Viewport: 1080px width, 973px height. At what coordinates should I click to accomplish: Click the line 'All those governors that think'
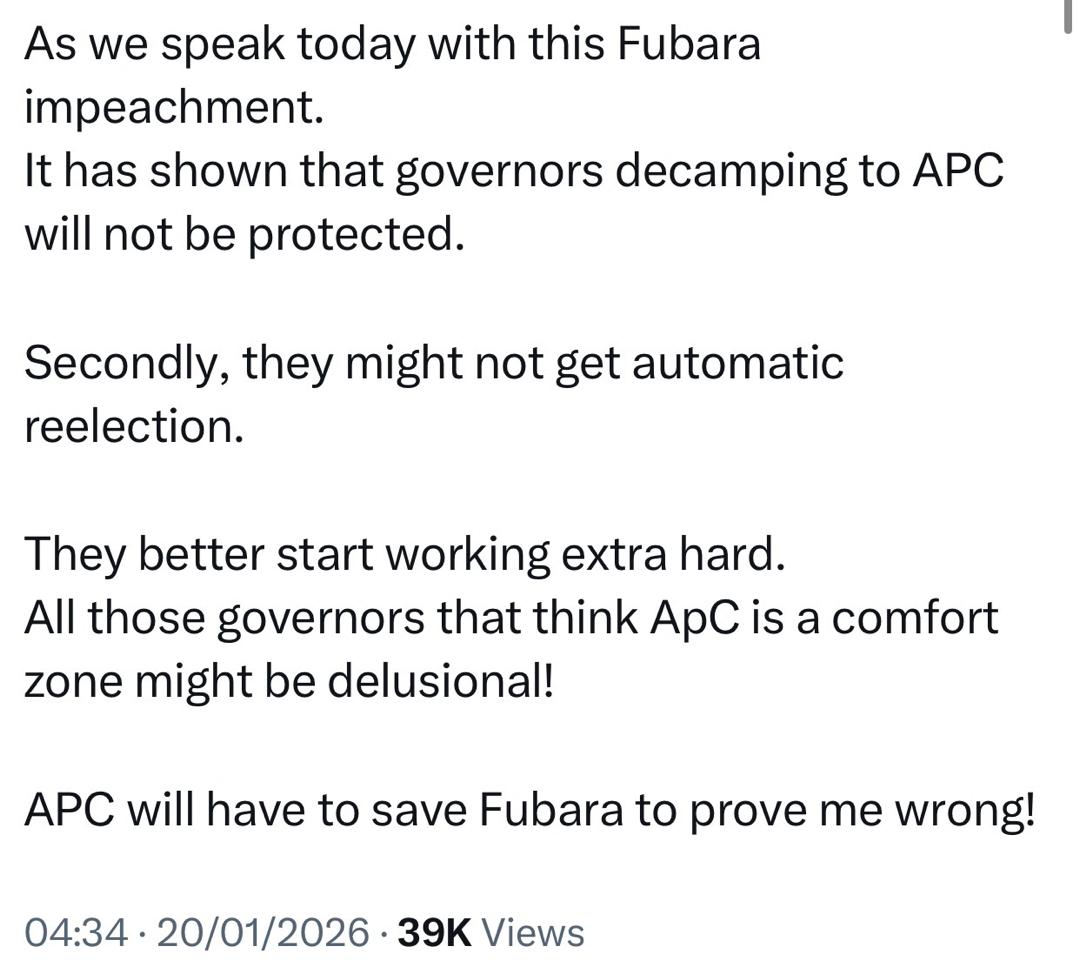tap(510, 618)
